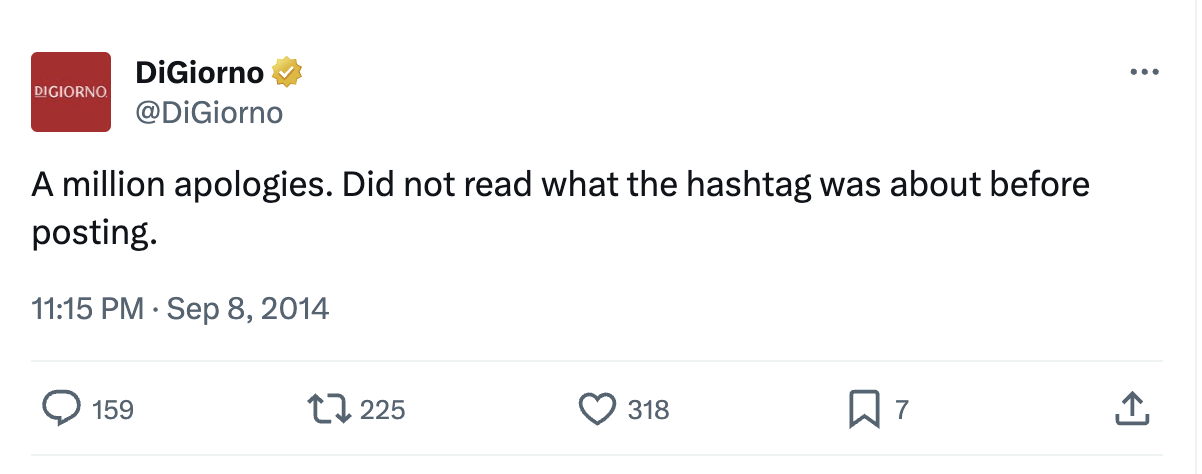1202x474 pixels.
Task: Open the DiGiorno profile avatar
Action: 71,92
